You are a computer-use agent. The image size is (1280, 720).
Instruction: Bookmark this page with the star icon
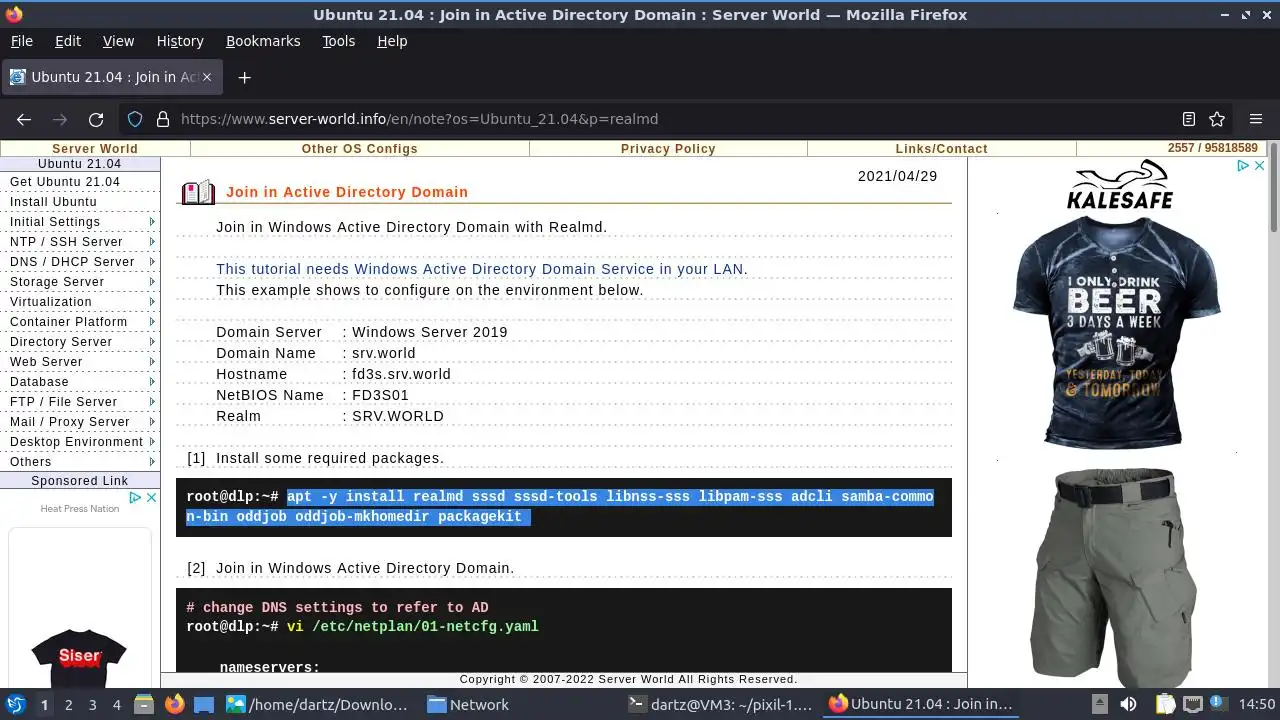click(1217, 119)
